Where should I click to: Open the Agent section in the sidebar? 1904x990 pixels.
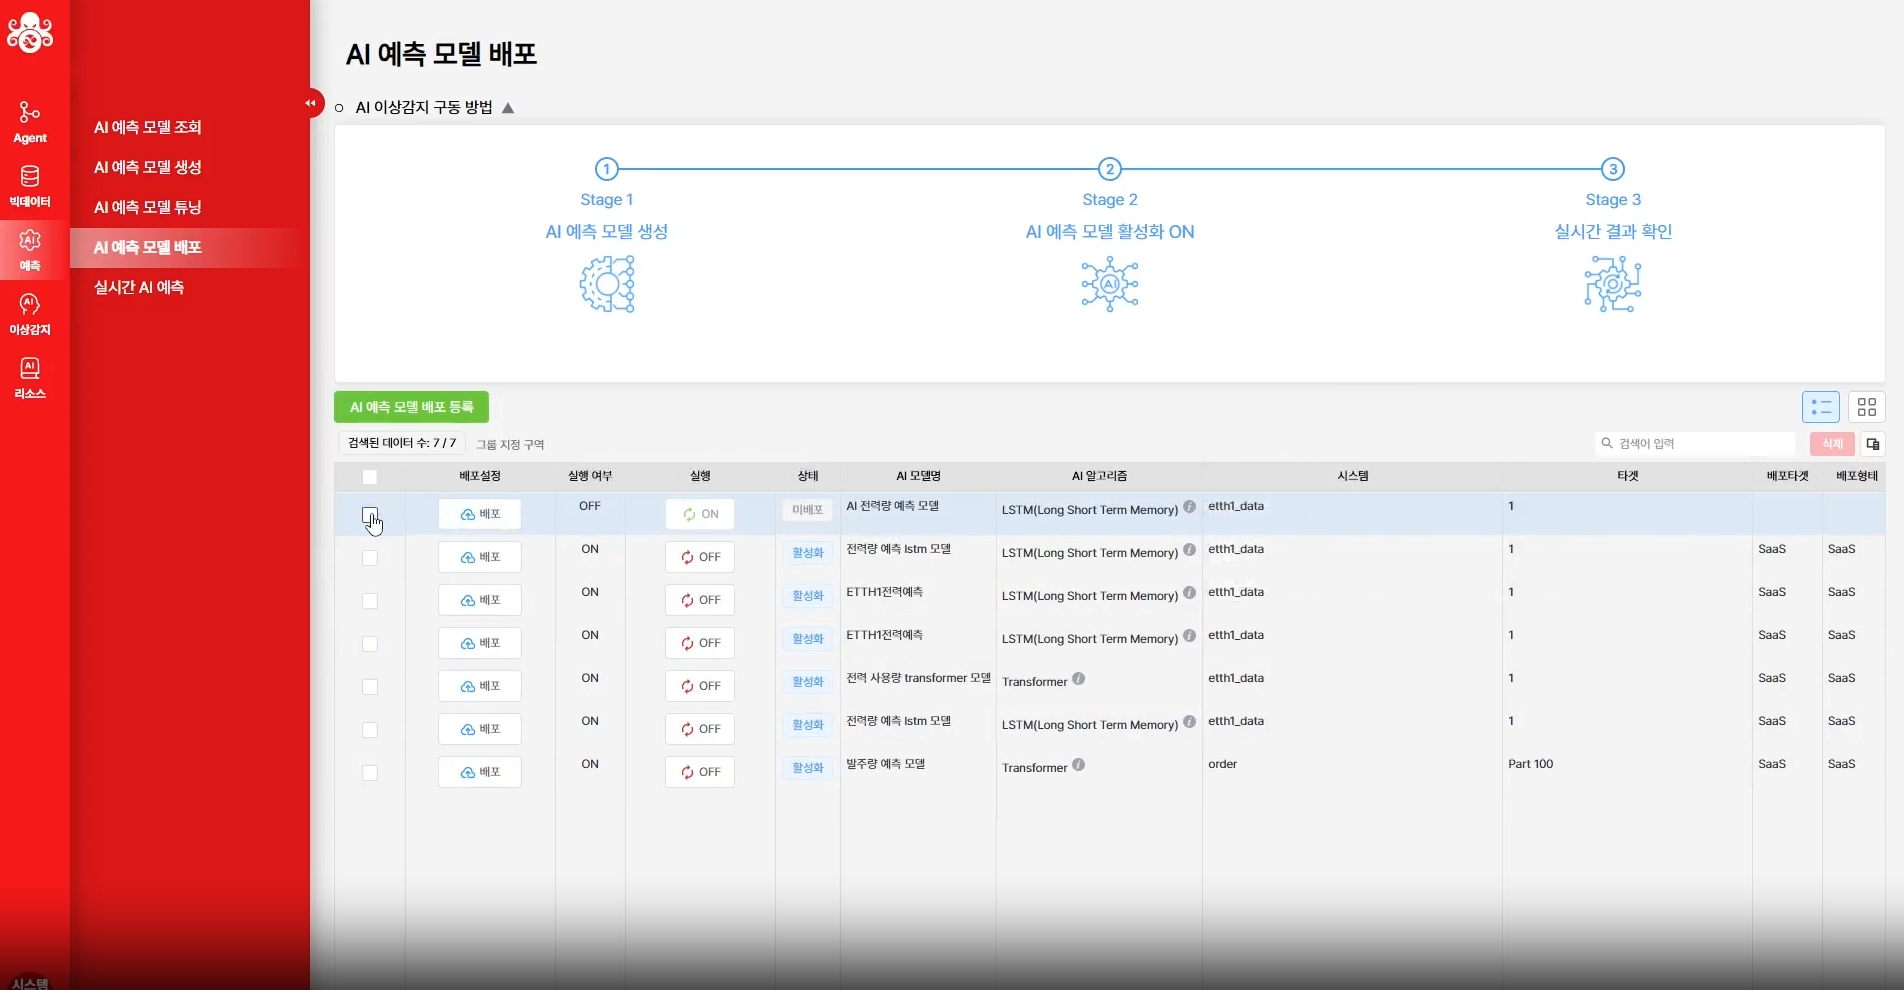coord(30,122)
